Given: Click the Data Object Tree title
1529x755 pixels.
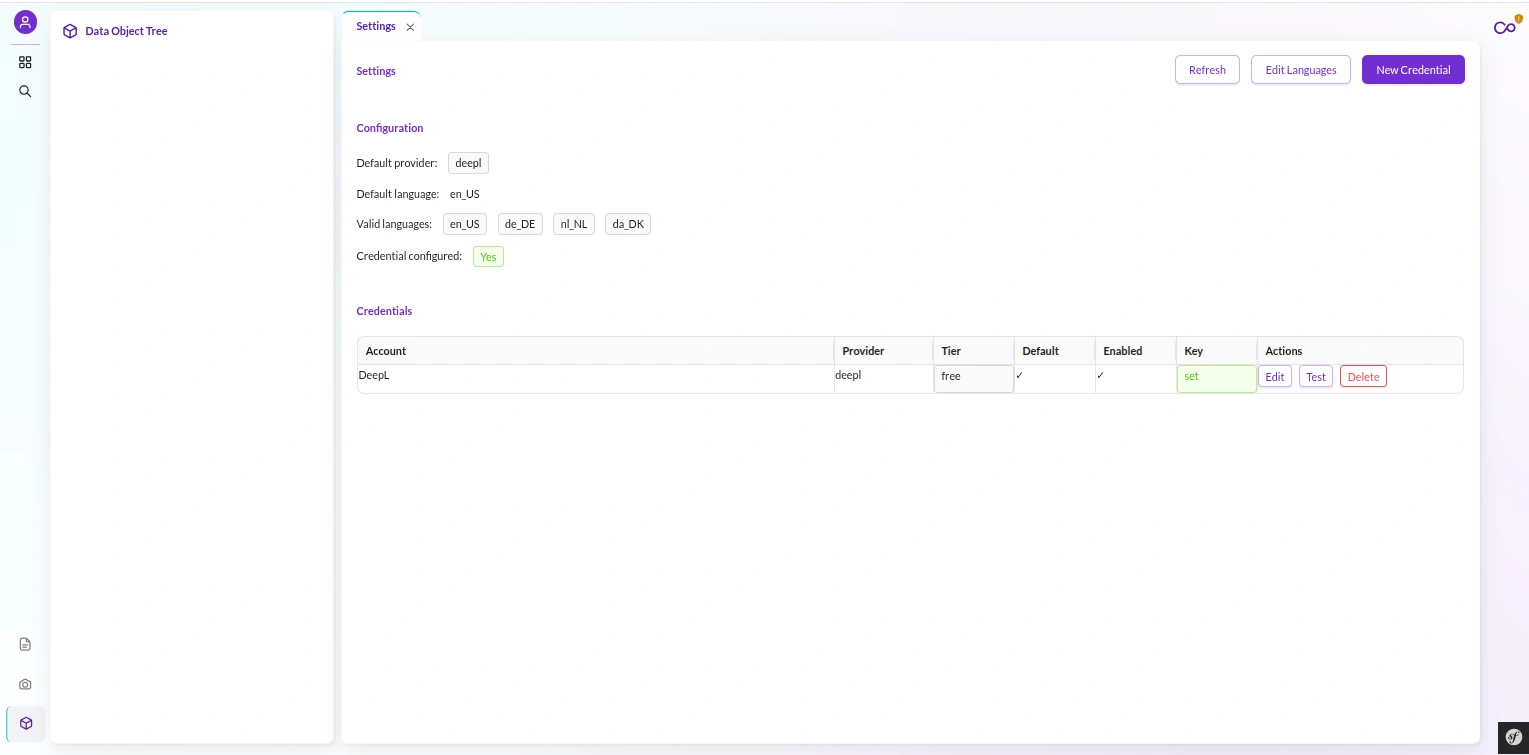Looking at the screenshot, I should coord(126,31).
